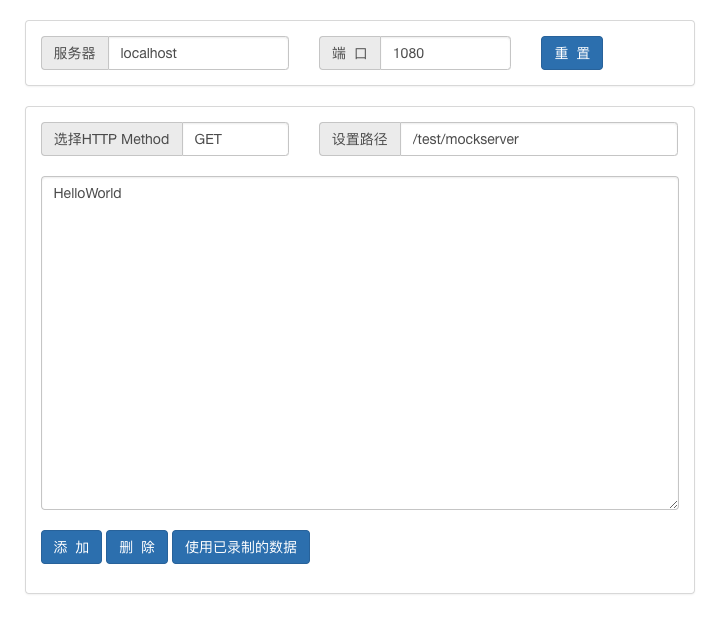Click the 添加 add button
This screenshot has width=723, height=623.
(71, 547)
